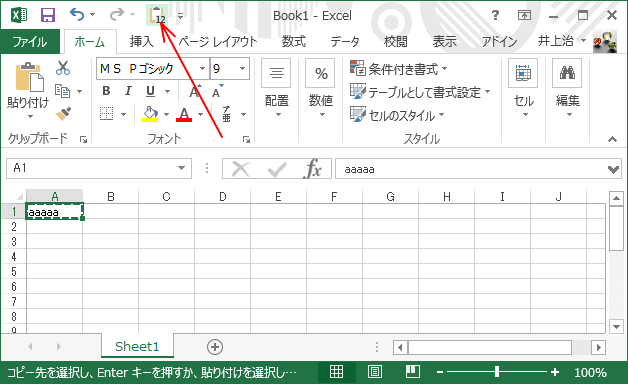Open the 編集 editing group with binoculars
628x384 pixels.
(x=568, y=89)
